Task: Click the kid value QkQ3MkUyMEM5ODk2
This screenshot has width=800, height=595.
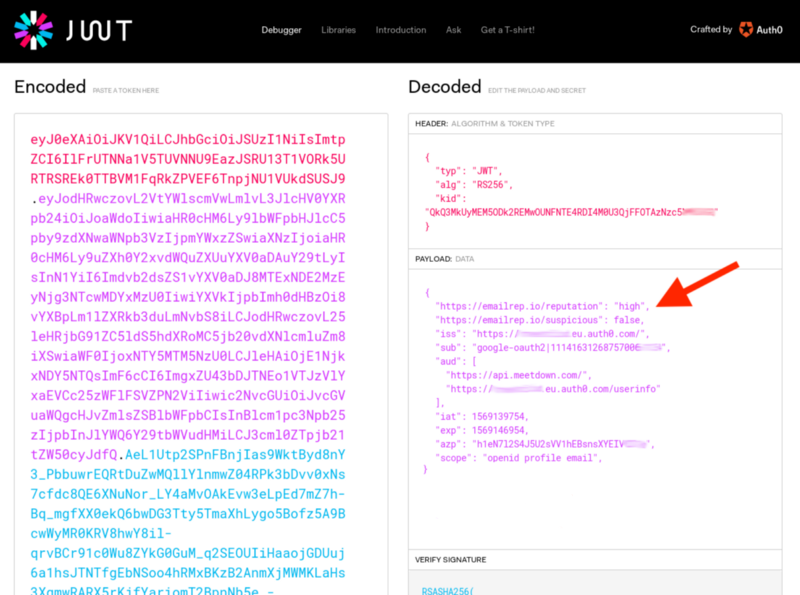Action: (571, 212)
